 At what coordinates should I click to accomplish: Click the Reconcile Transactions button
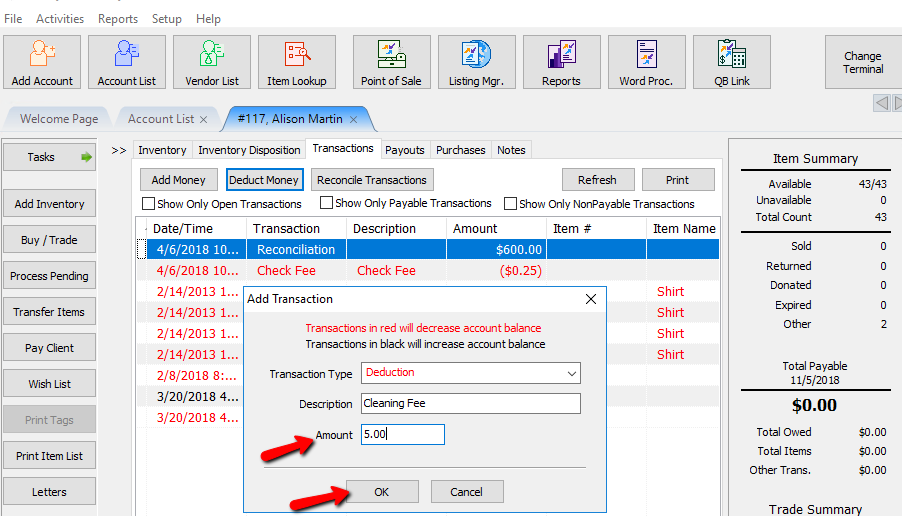372,180
